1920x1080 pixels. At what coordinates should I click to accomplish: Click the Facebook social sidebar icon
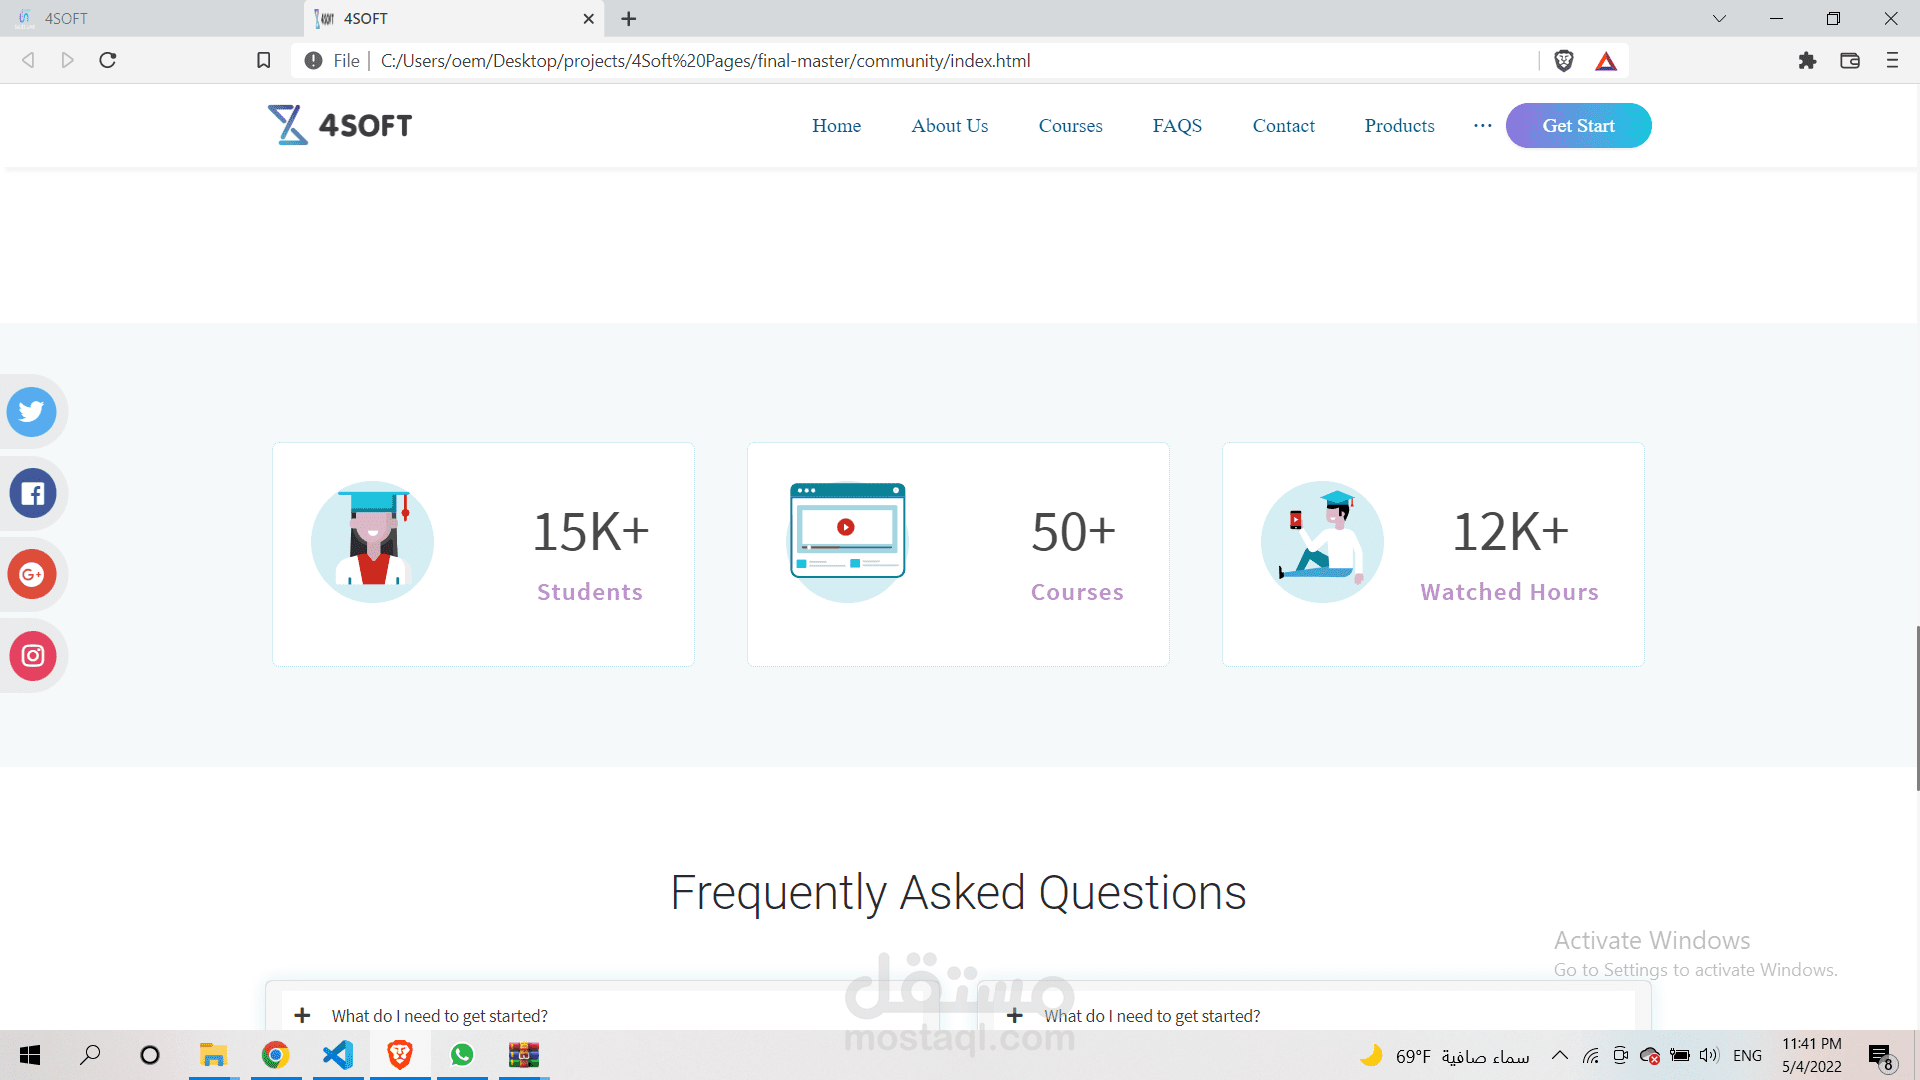[32, 493]
